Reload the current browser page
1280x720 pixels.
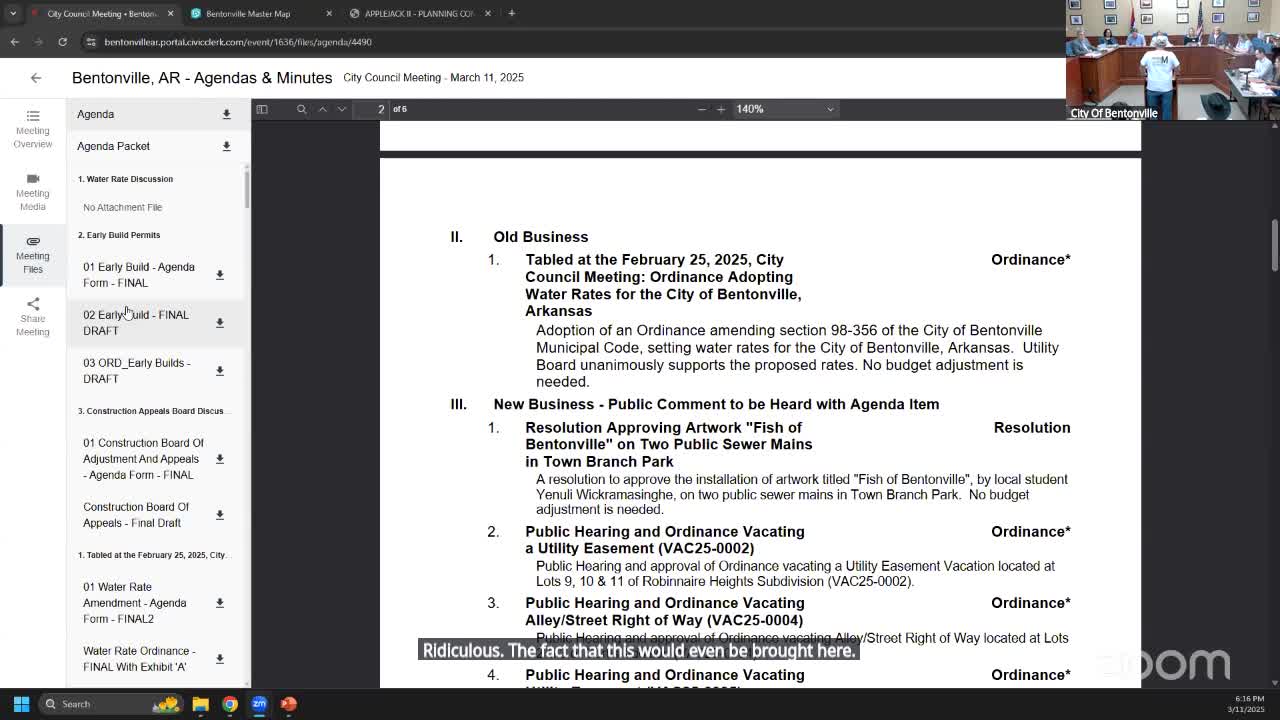click(x=62, y=42)
